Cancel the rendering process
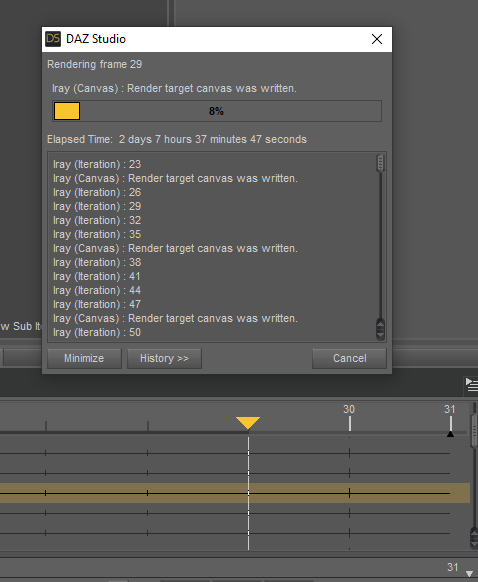This screenshot has height=582, width=478. (x=349, y=358)
